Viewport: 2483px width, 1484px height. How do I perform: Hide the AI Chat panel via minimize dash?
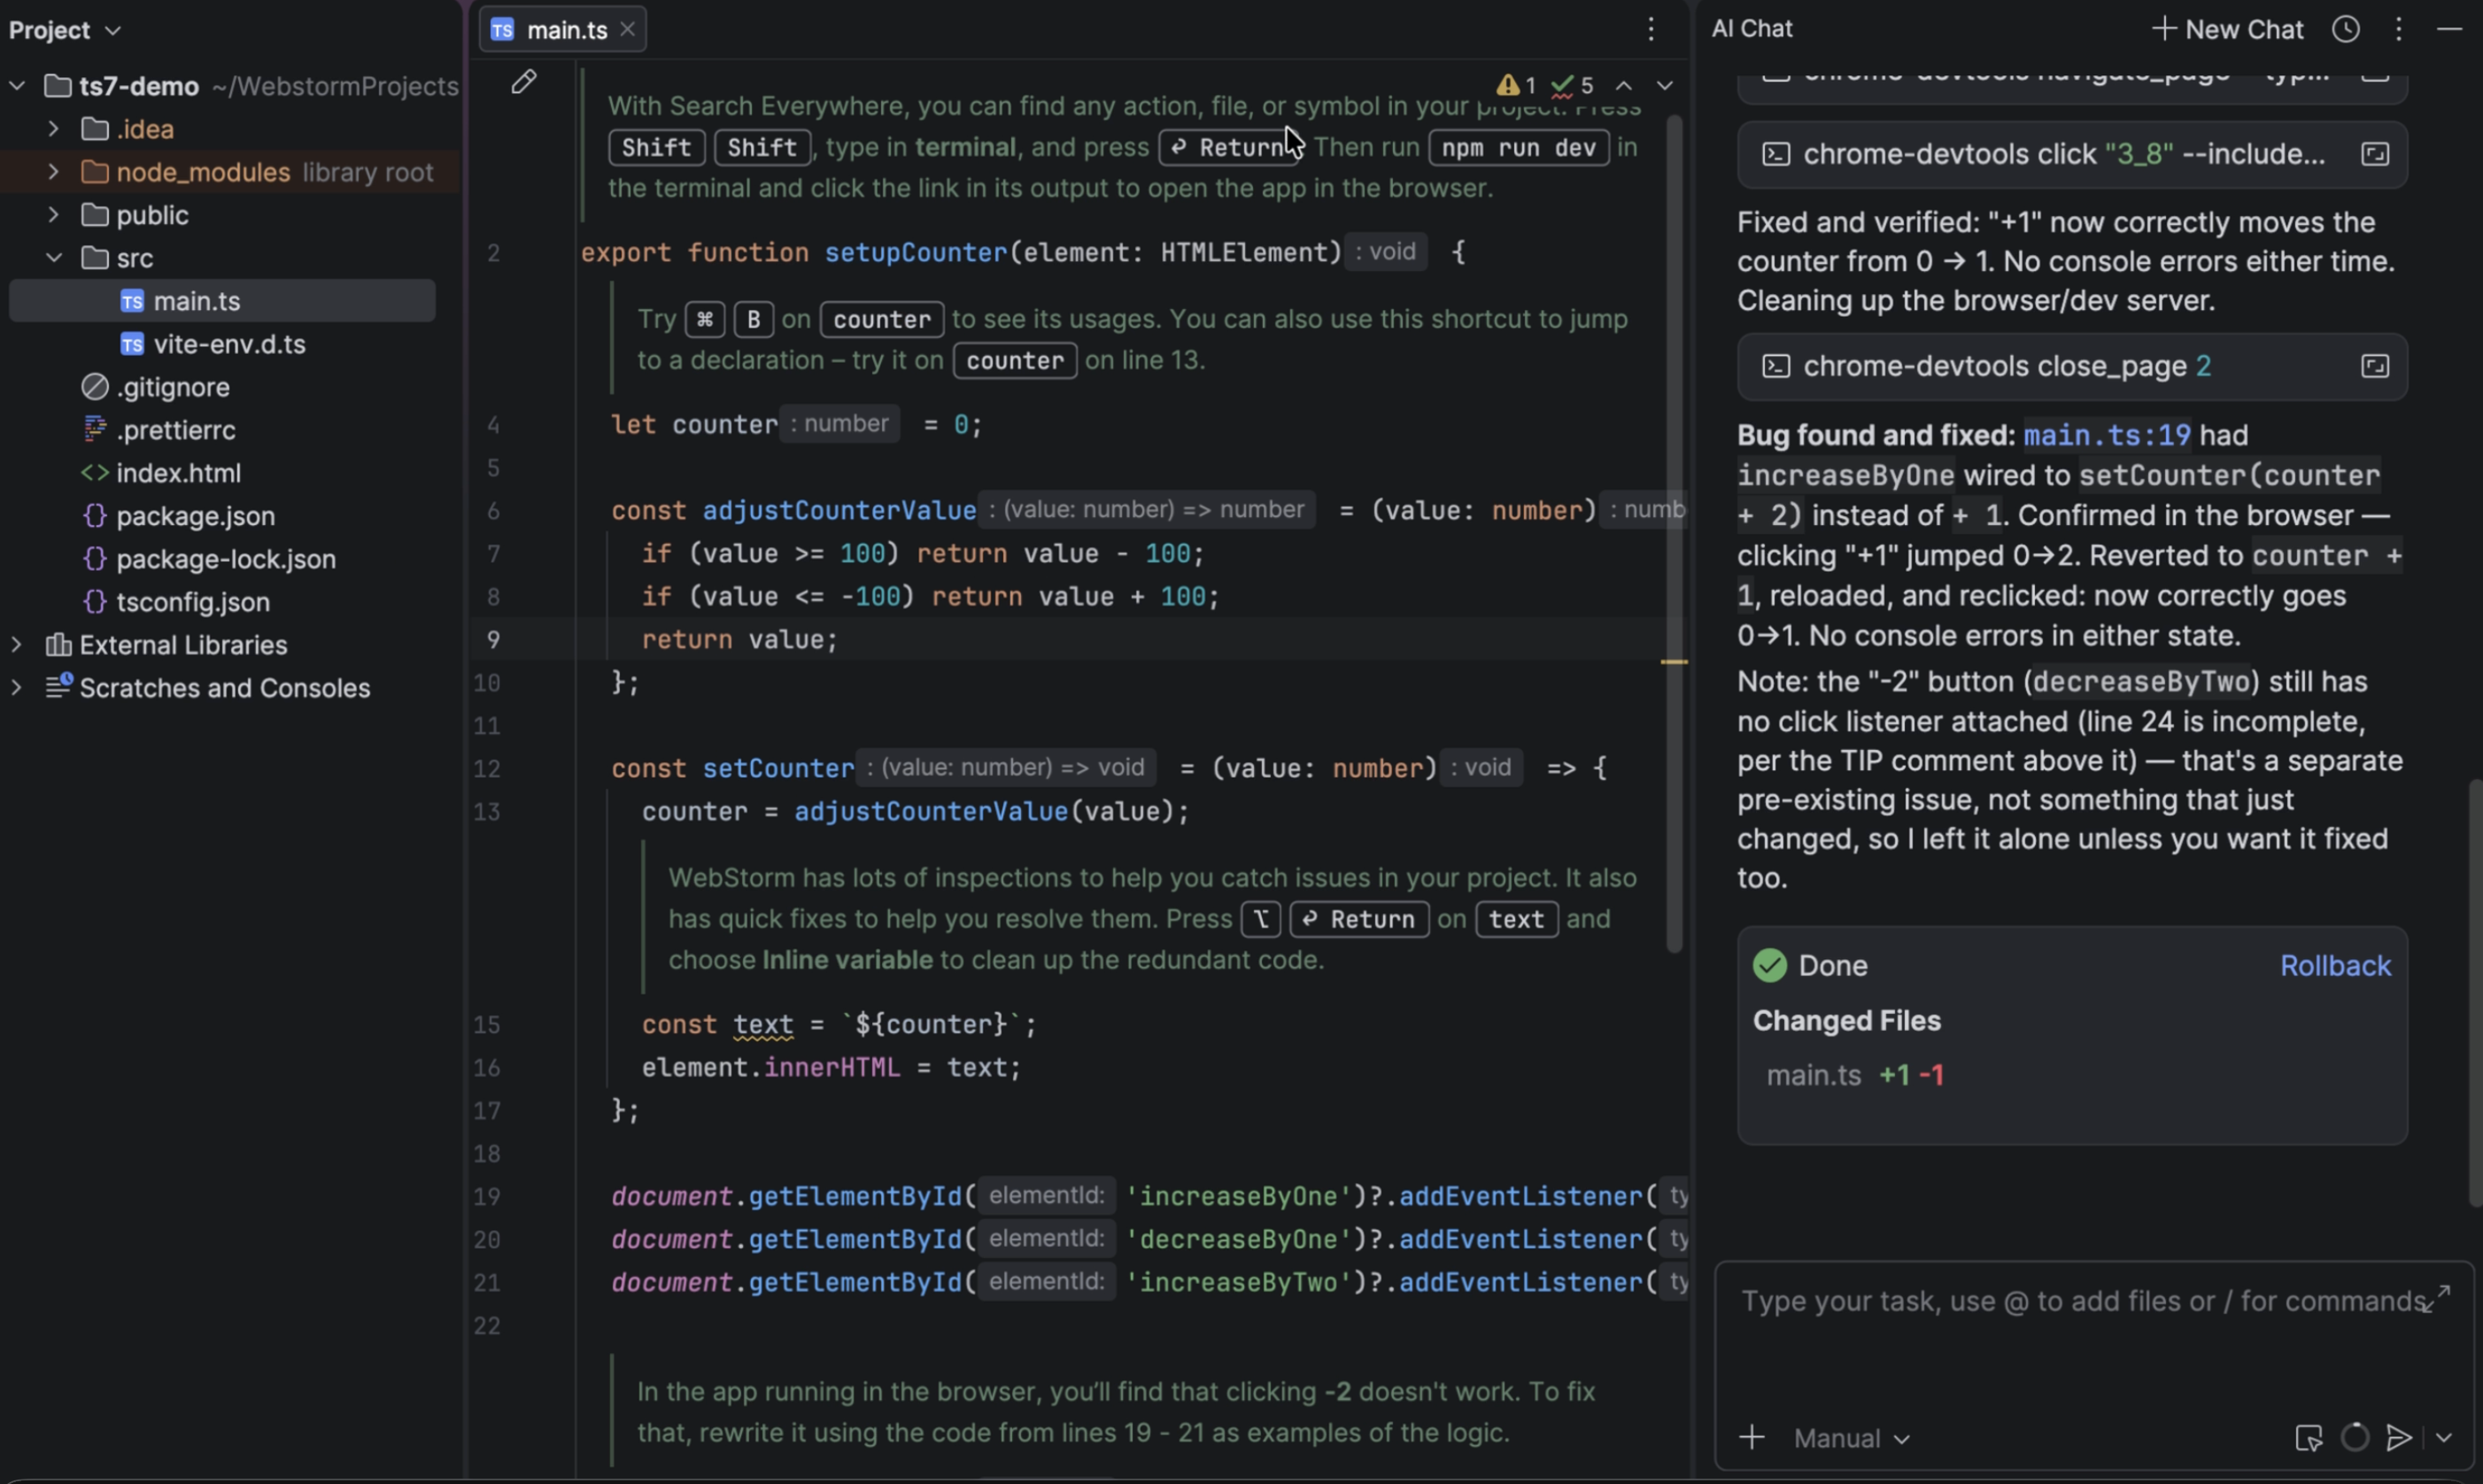[x=2449, y=29]
